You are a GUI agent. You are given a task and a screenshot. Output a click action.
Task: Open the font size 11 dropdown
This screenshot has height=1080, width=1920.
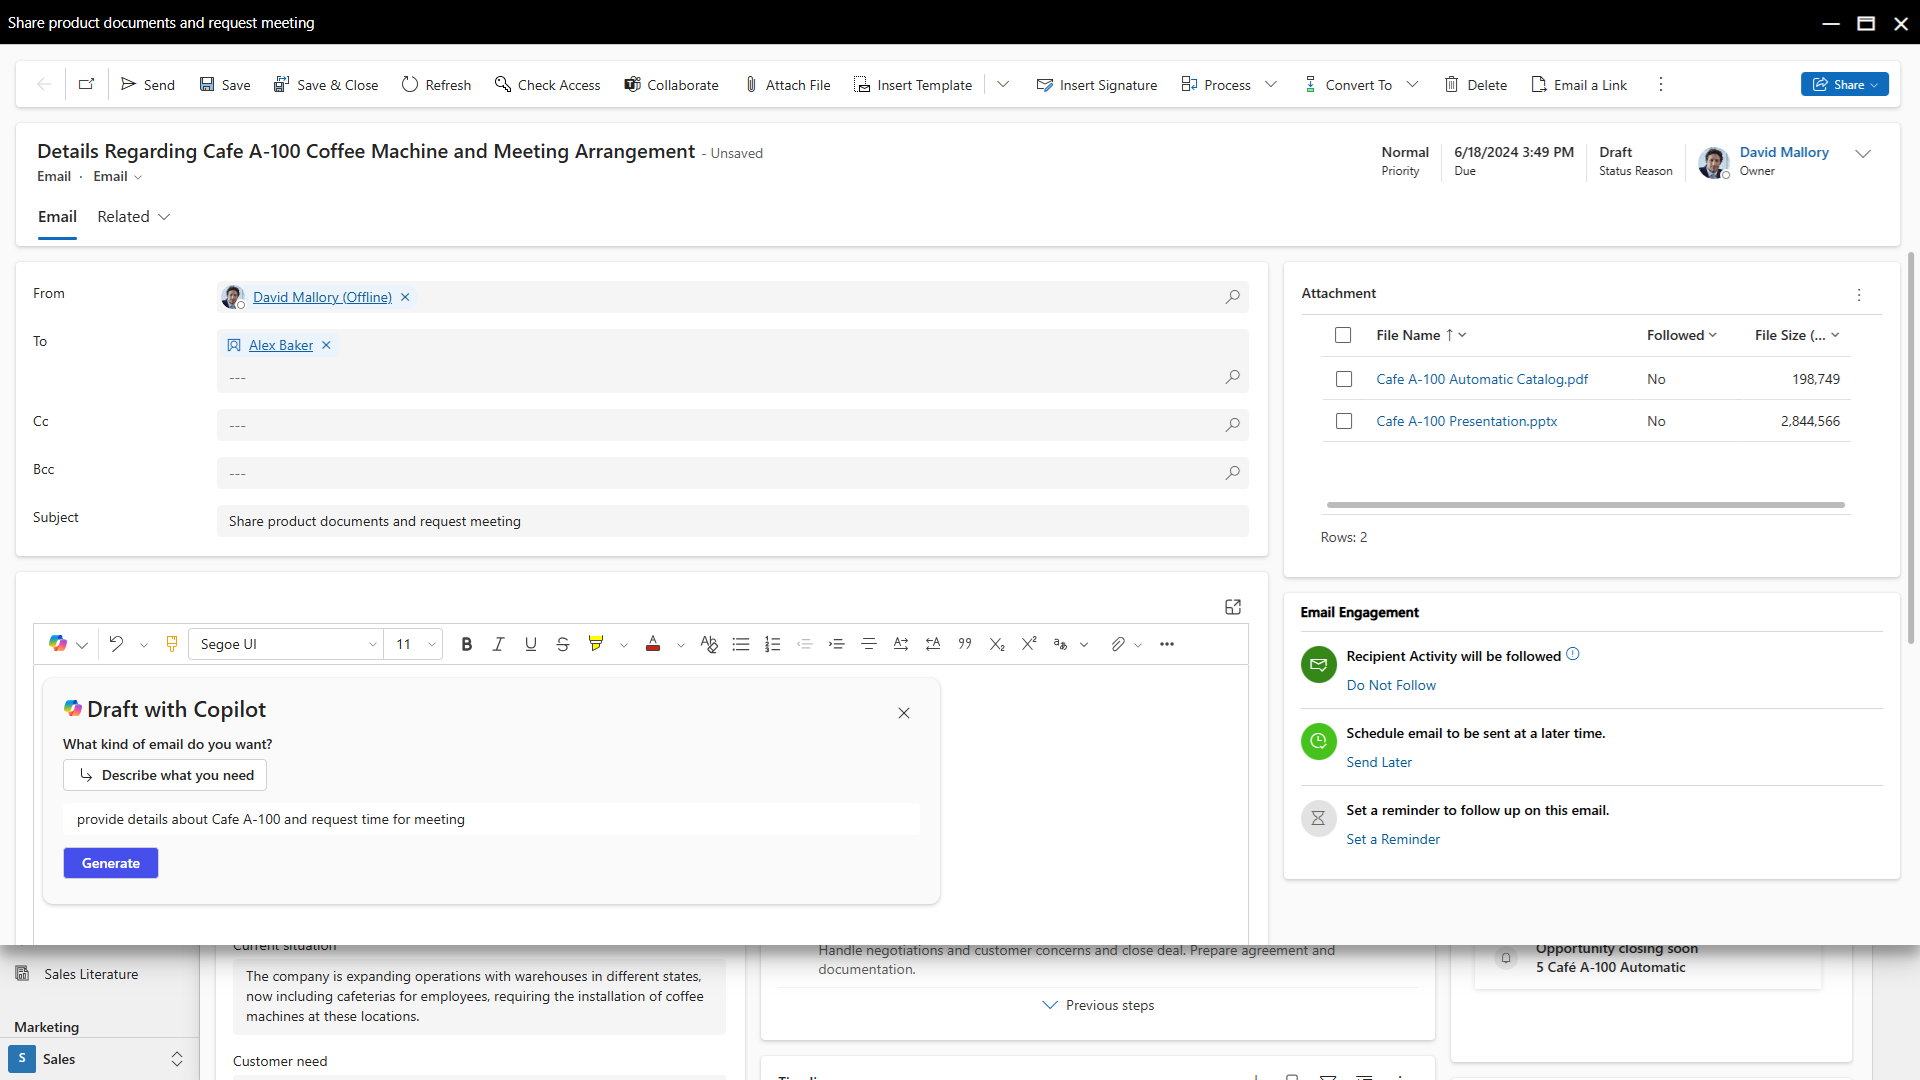tap(415, 645)
